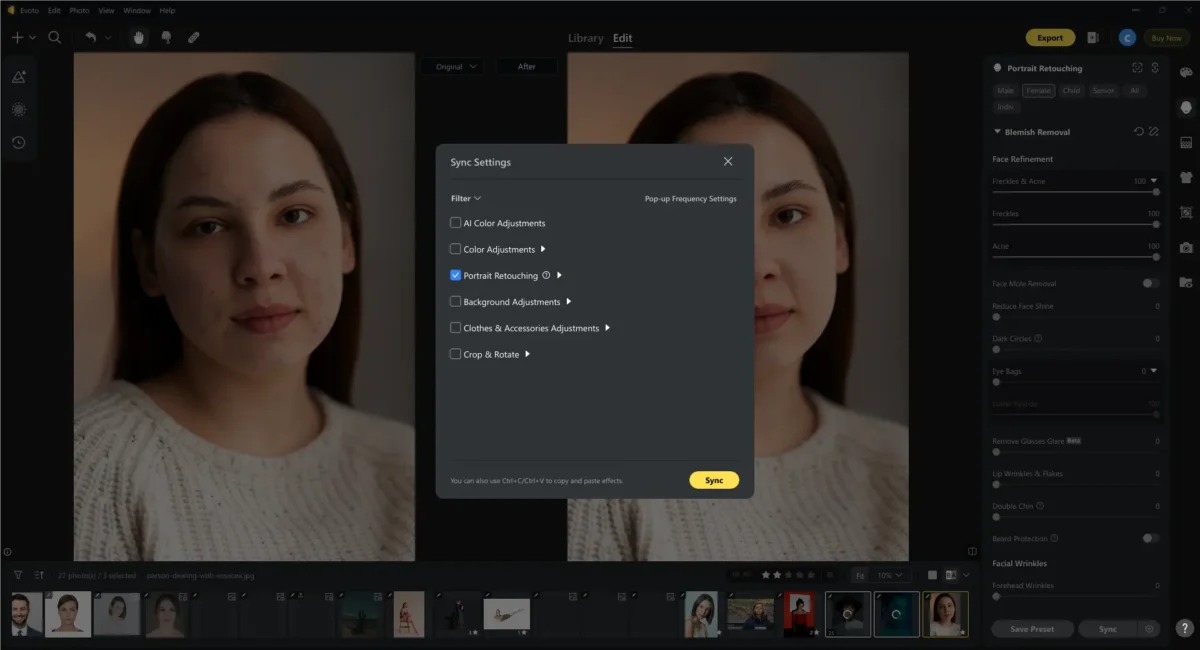
Task: Open Pop-up Frequency Settings link
Action: click(691, 199)
